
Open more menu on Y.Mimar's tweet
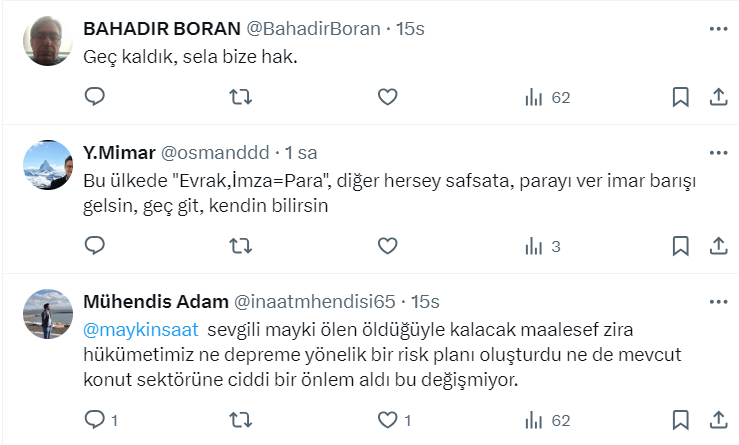pos(717,153)
